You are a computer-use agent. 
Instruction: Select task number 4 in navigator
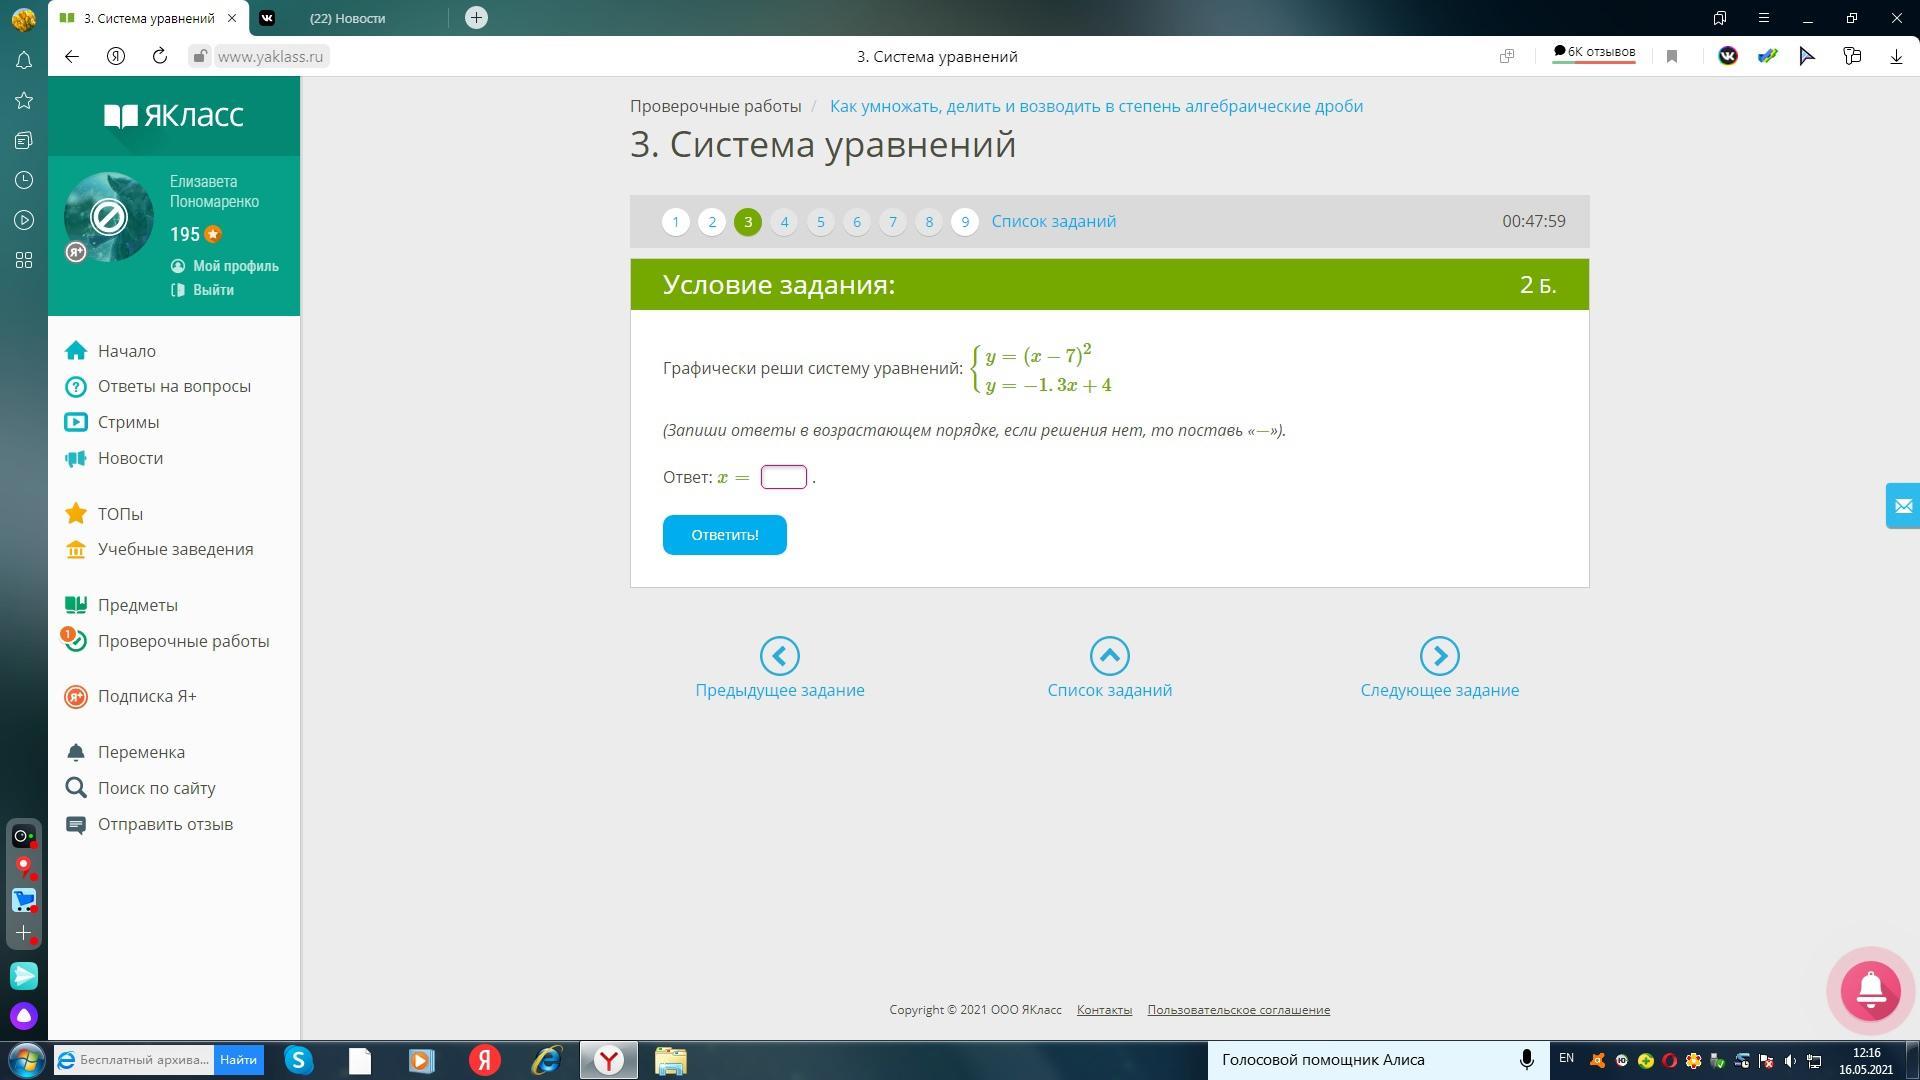pos(784,222)
